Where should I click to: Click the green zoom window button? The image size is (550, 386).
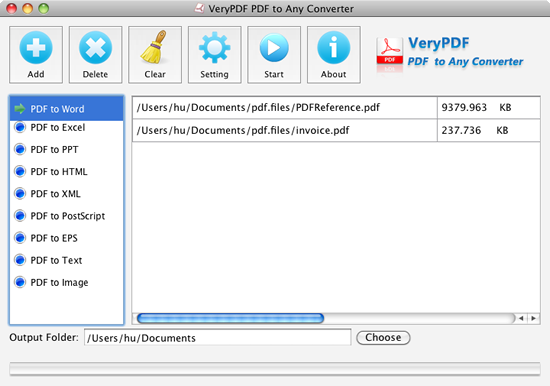[43, 8]
